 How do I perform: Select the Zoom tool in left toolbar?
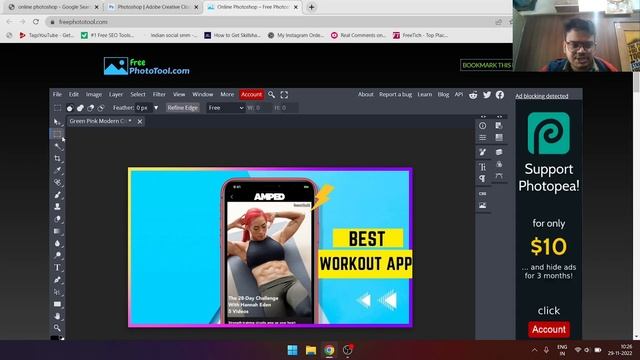[x=57, y=328]
